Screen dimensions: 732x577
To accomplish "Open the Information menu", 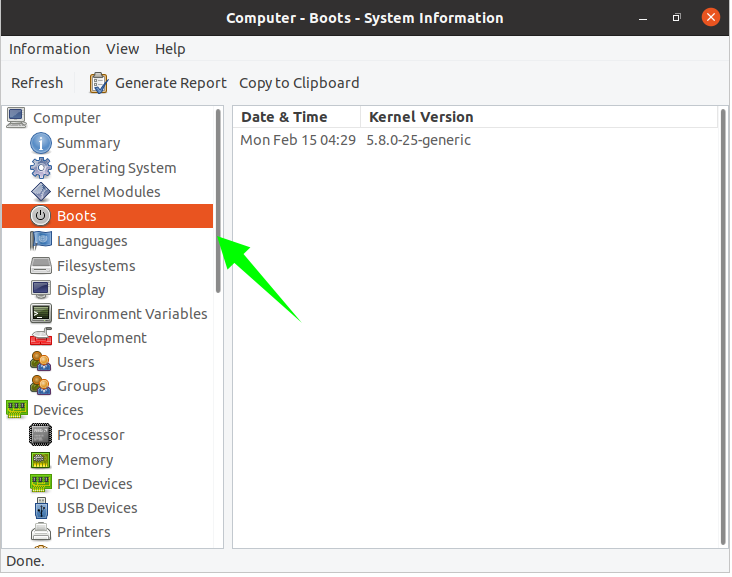I will 49,49.
